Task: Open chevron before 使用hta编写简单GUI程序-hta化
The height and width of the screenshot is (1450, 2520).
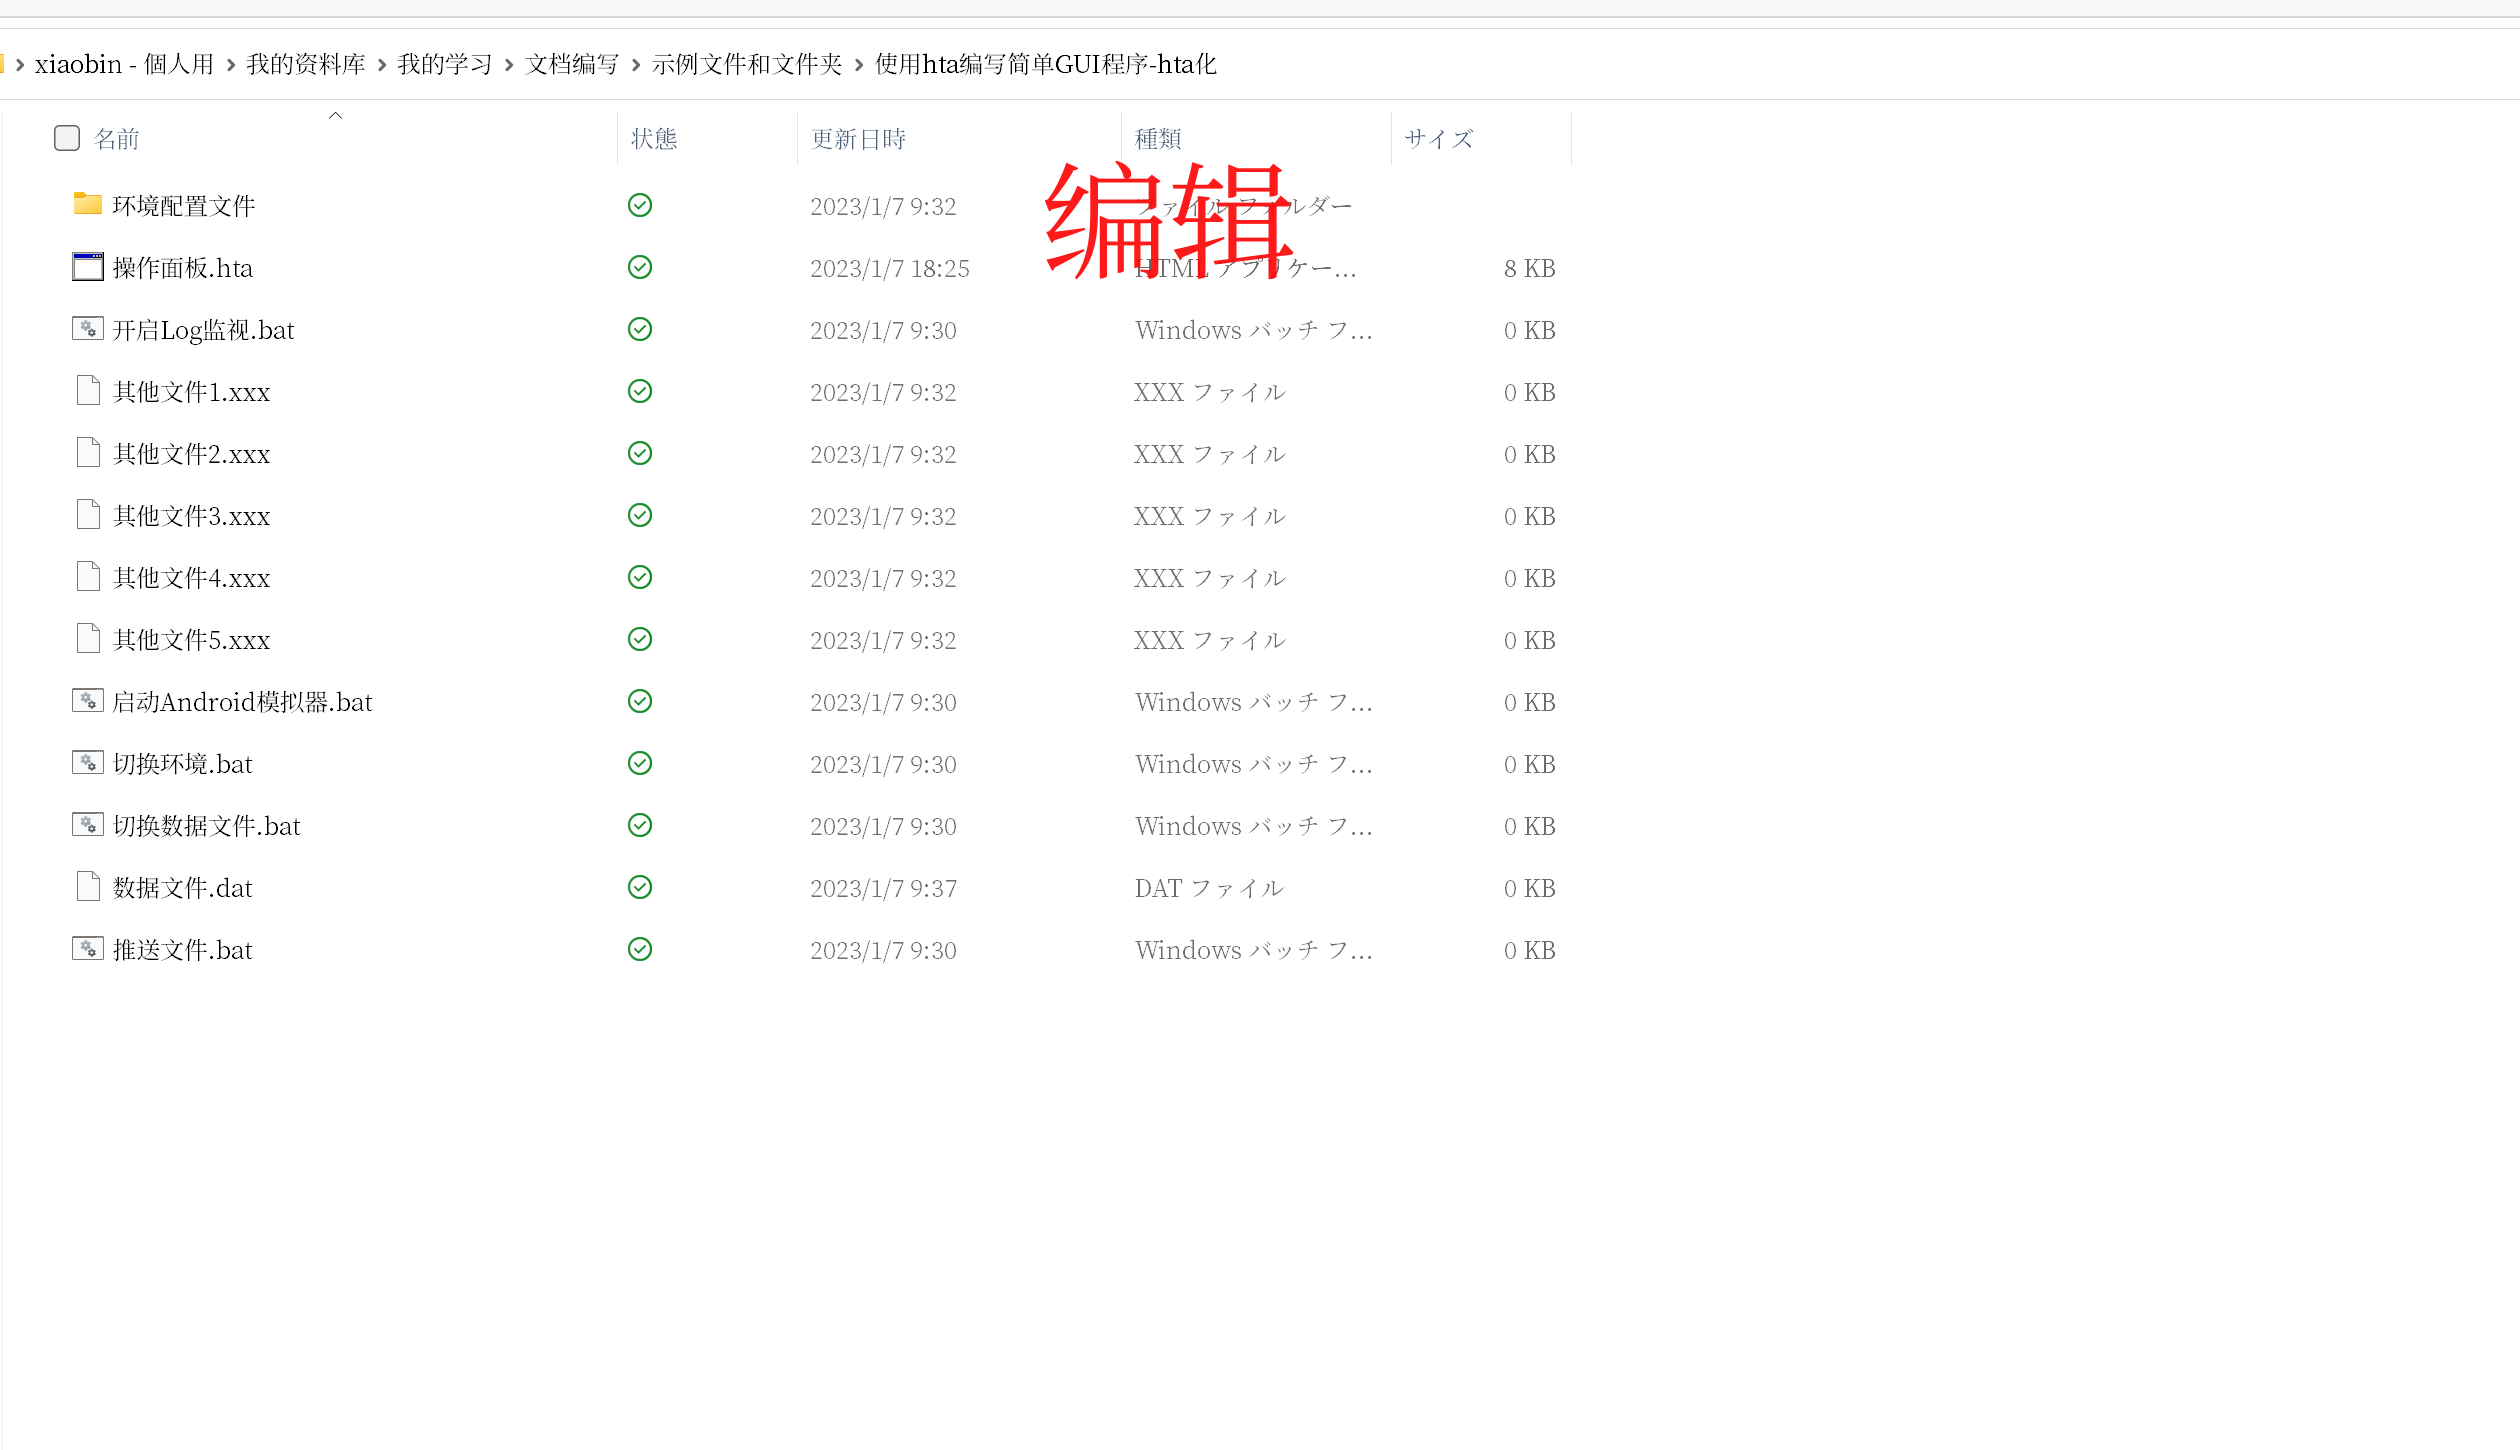Action: [859, 65]
